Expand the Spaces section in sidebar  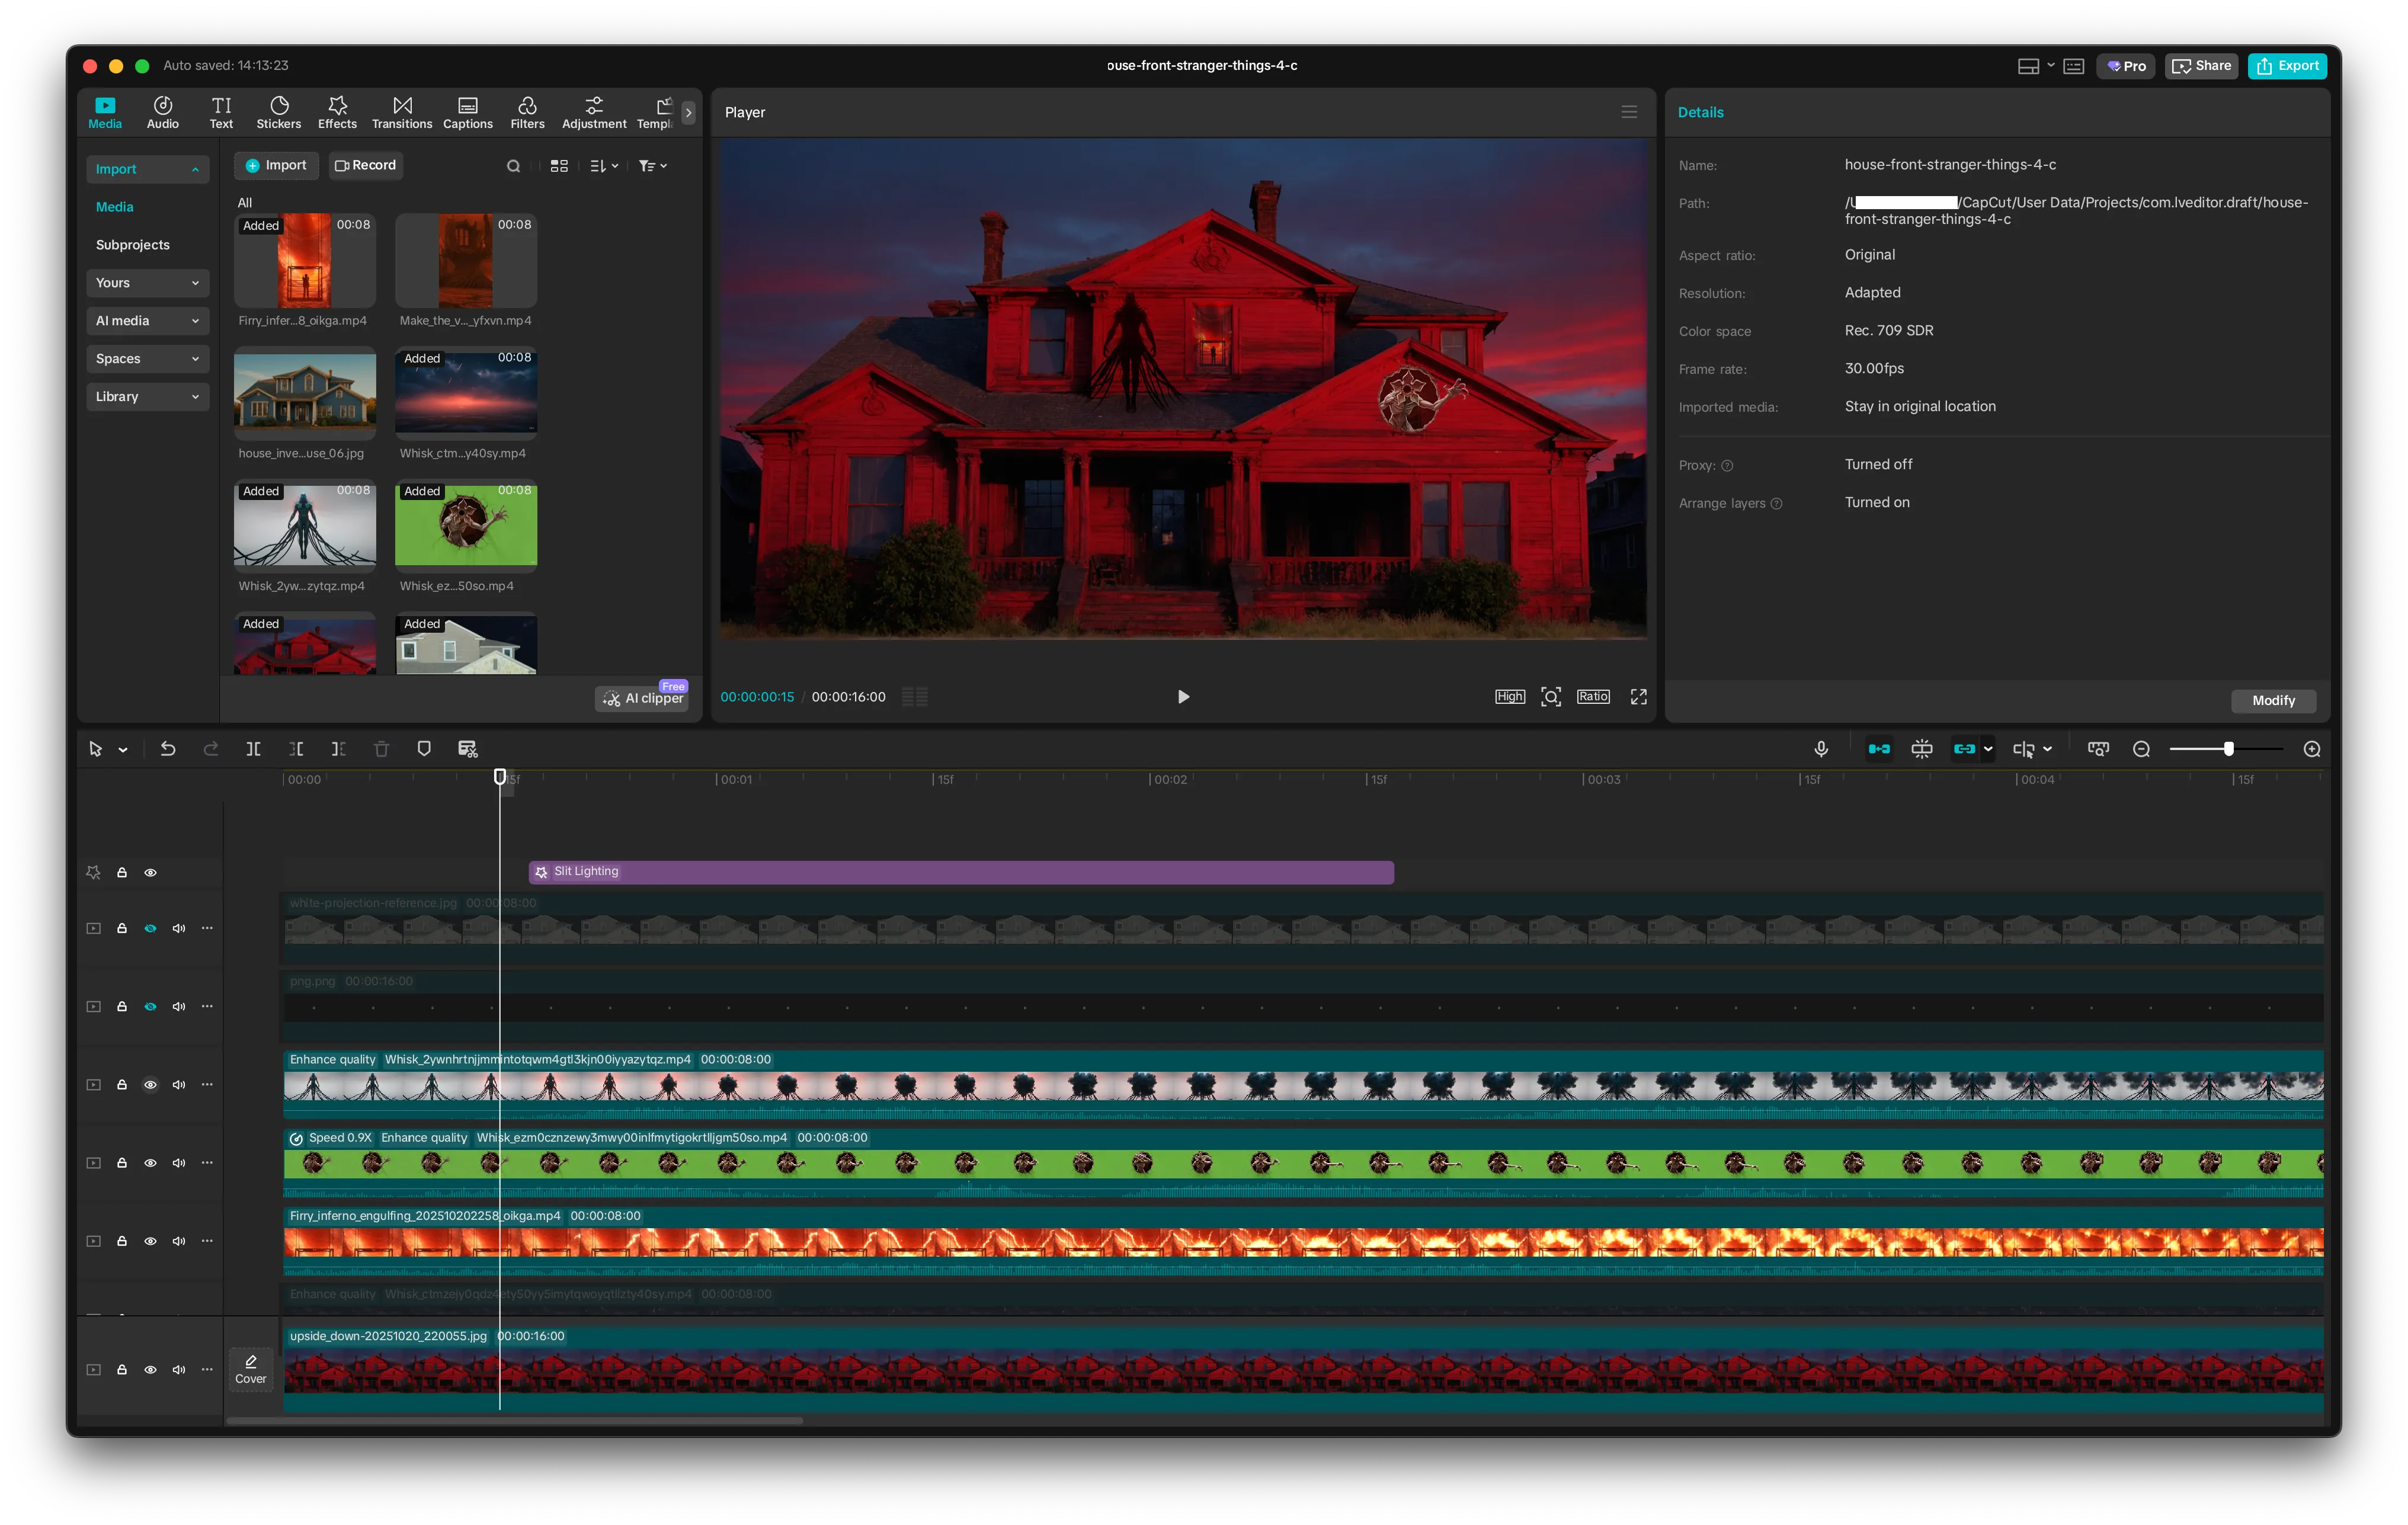click(x=148, y=359)
